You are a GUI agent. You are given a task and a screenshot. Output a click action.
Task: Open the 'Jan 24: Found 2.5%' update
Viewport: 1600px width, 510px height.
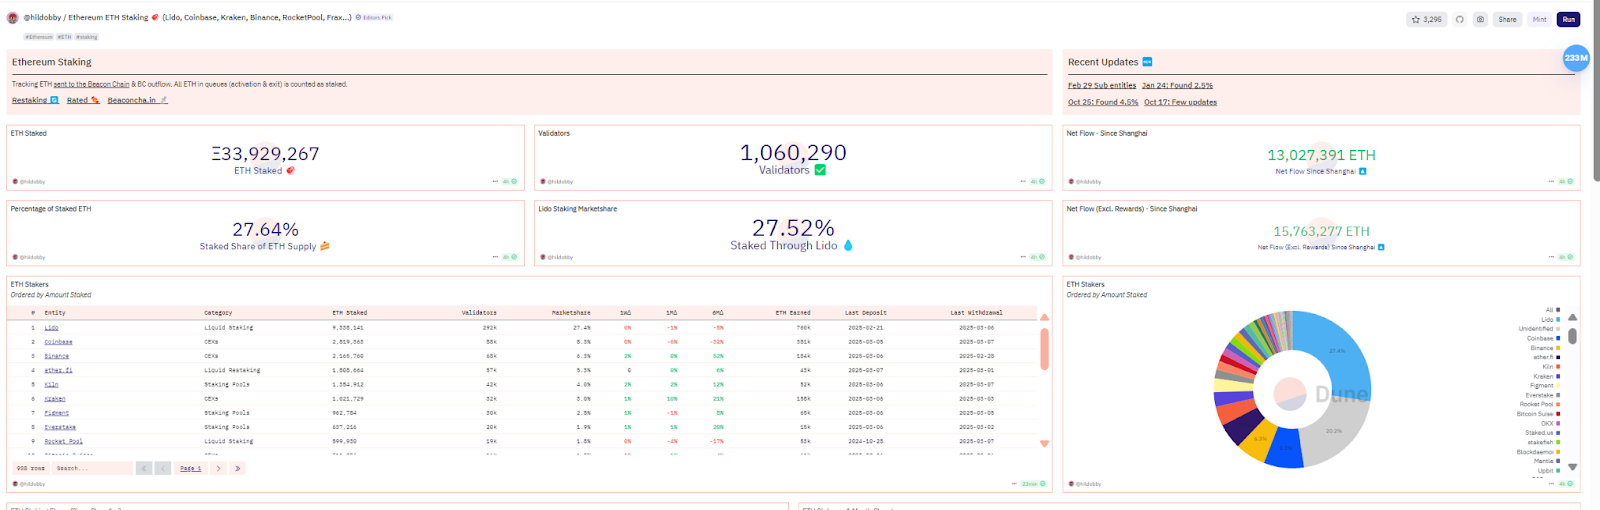click(1177, 86)
